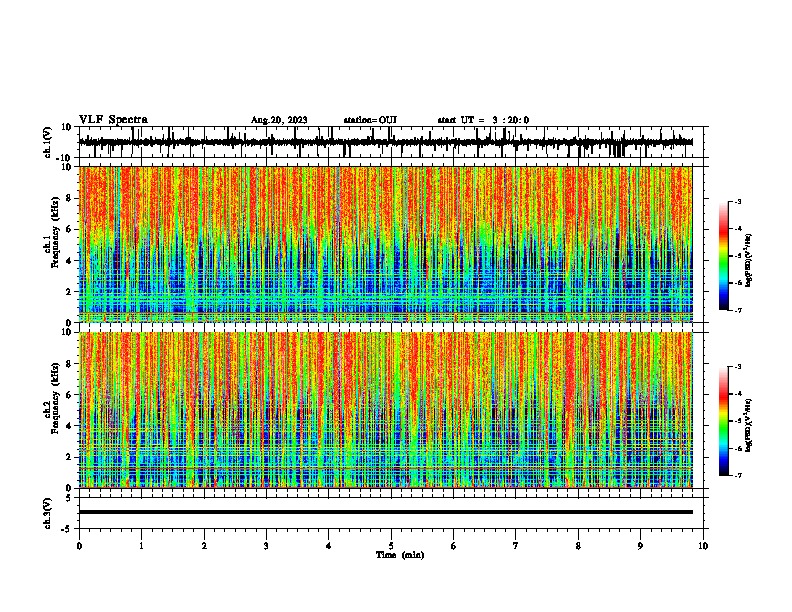Click time axis tick label "9"
The width and height of the screenshot is (792, 612).
click(x=640, y=546)
